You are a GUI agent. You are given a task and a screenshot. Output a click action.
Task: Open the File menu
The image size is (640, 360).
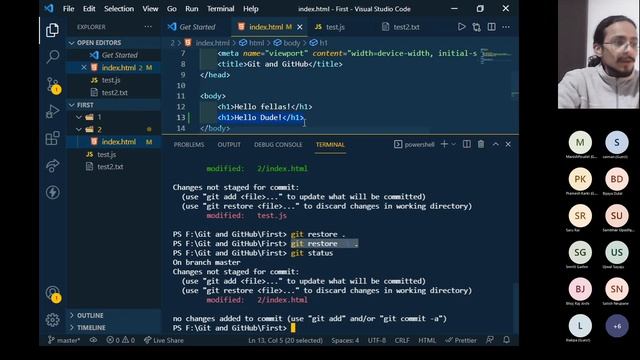point(69,9)
